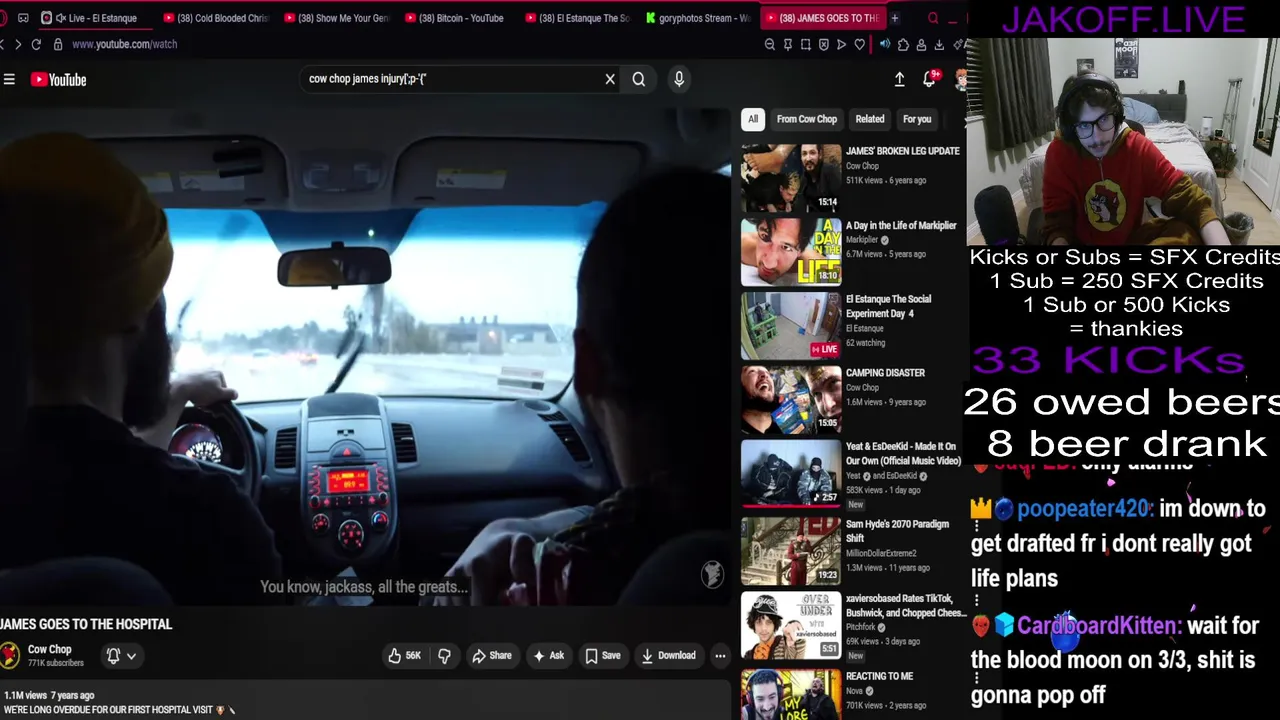Click the 'JAMES GOES TO THE HOSPITAL' title
This screenshot has width=1280, height=720.
[x=86, y=624]
